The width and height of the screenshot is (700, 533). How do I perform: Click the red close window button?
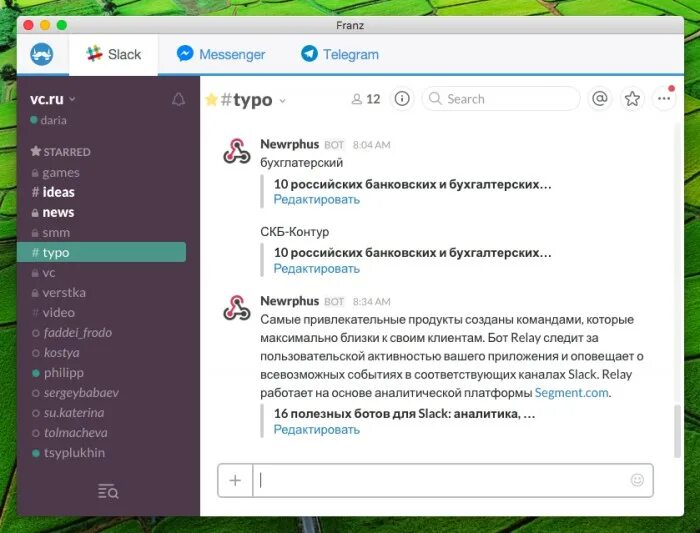[x=29, y=25]
